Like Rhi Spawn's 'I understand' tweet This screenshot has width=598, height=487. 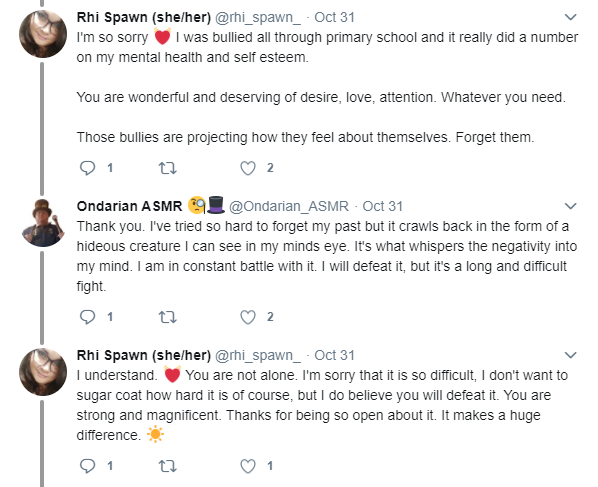click(x=248, y=466)
